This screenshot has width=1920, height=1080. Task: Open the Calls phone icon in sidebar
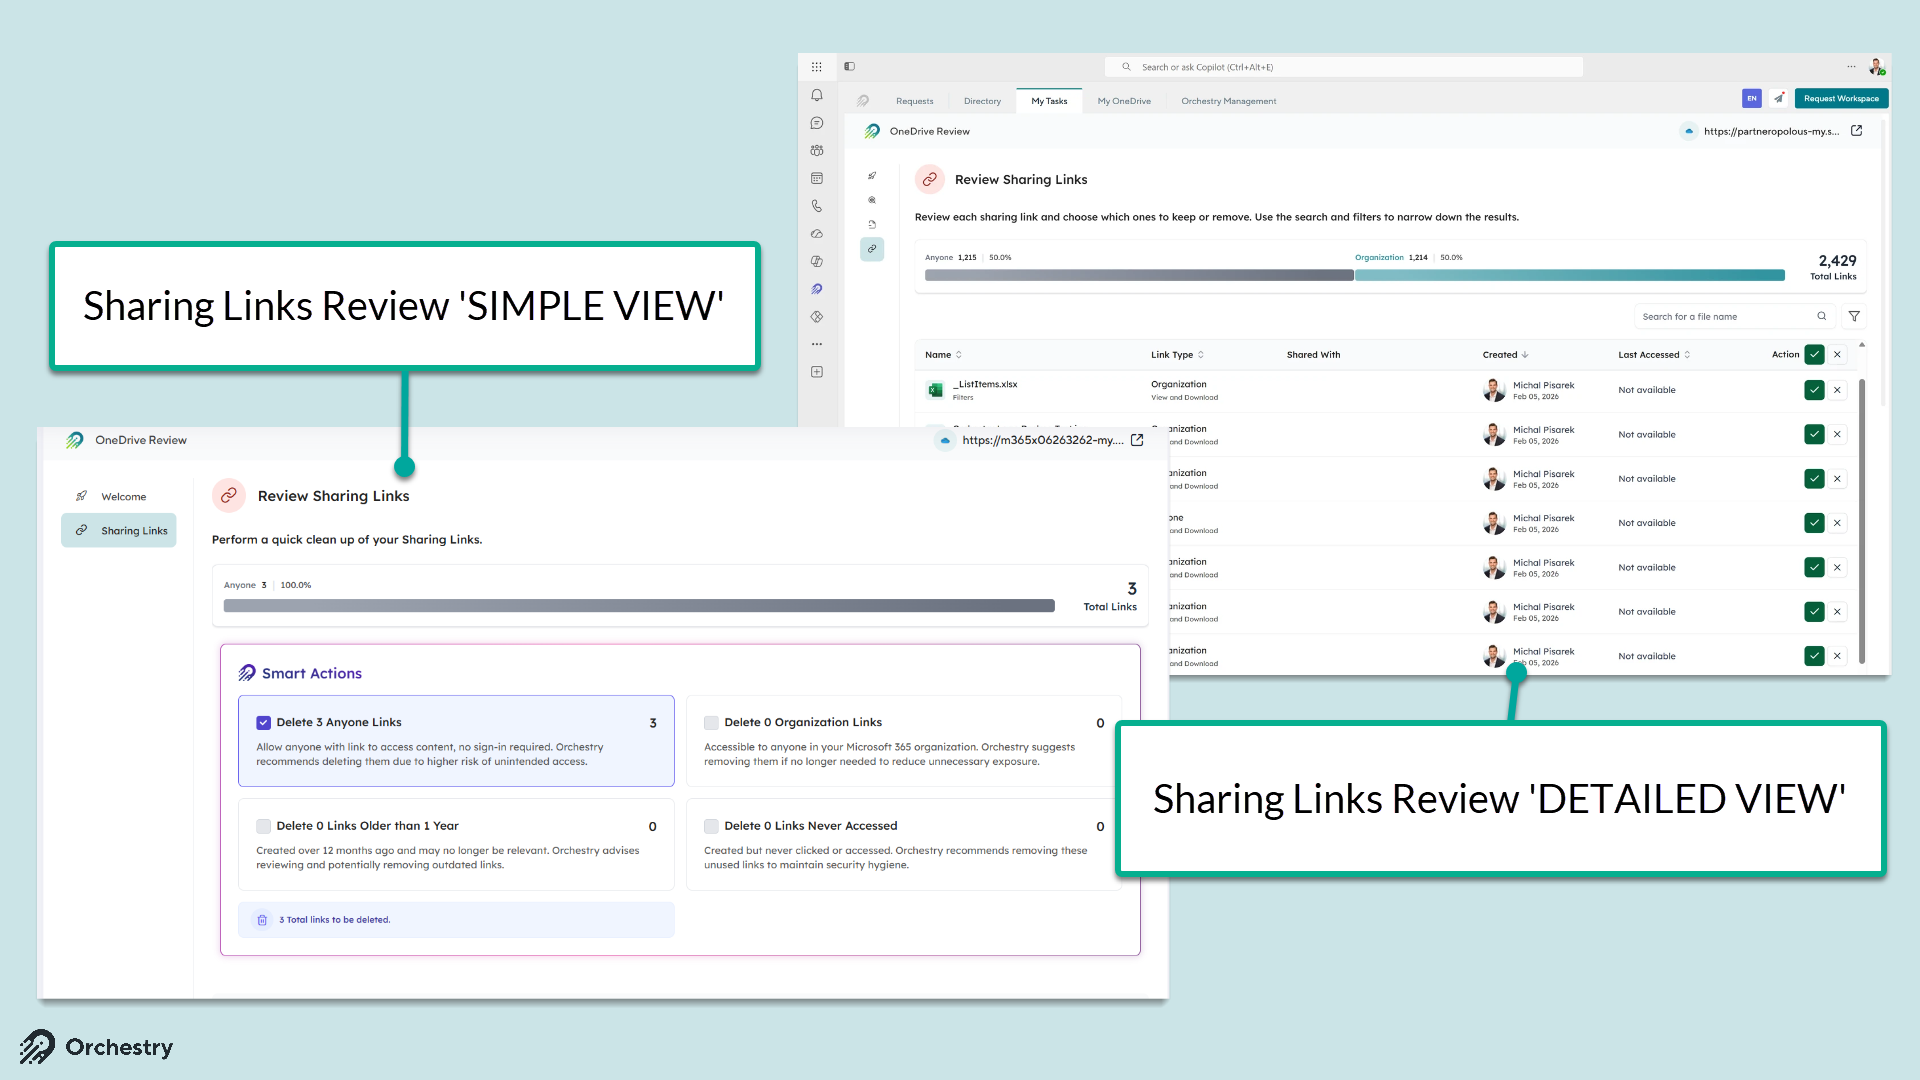pyautogui.click(x=817, y=206)
